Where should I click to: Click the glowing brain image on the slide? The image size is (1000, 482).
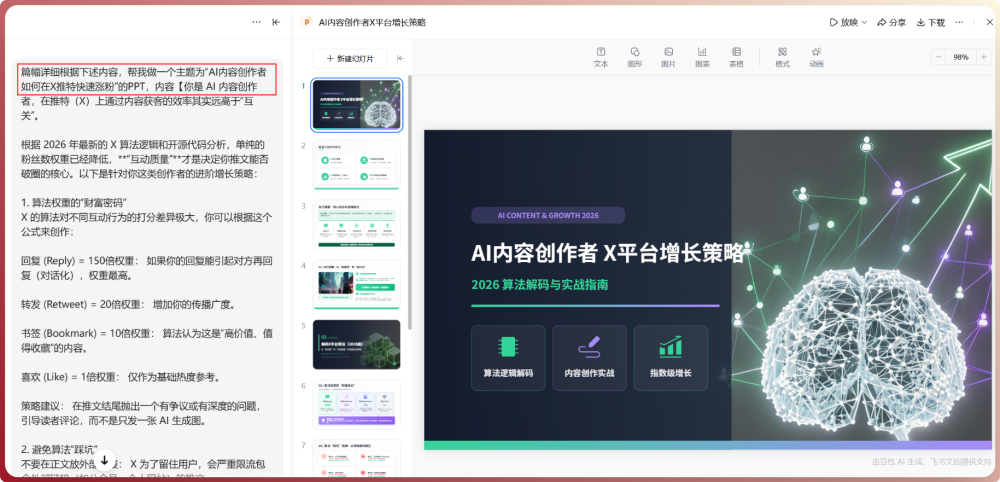click(864, 353)
